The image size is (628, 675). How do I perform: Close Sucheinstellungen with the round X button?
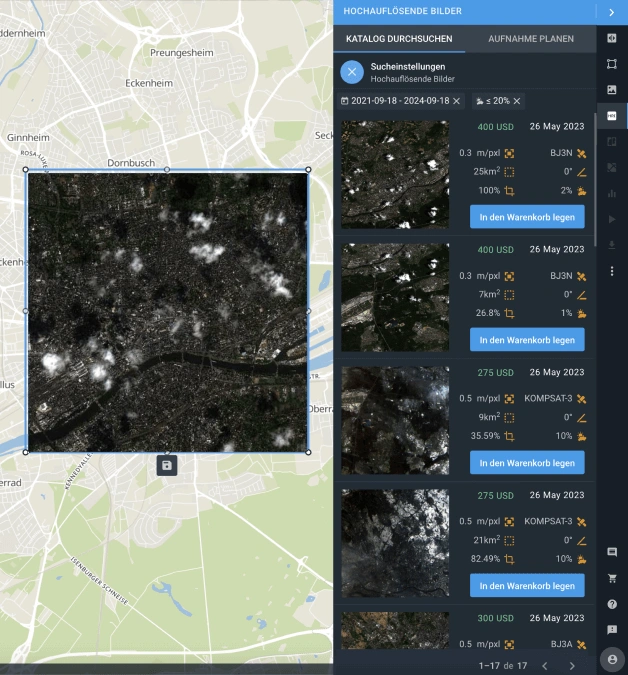[x=352, y=72]
